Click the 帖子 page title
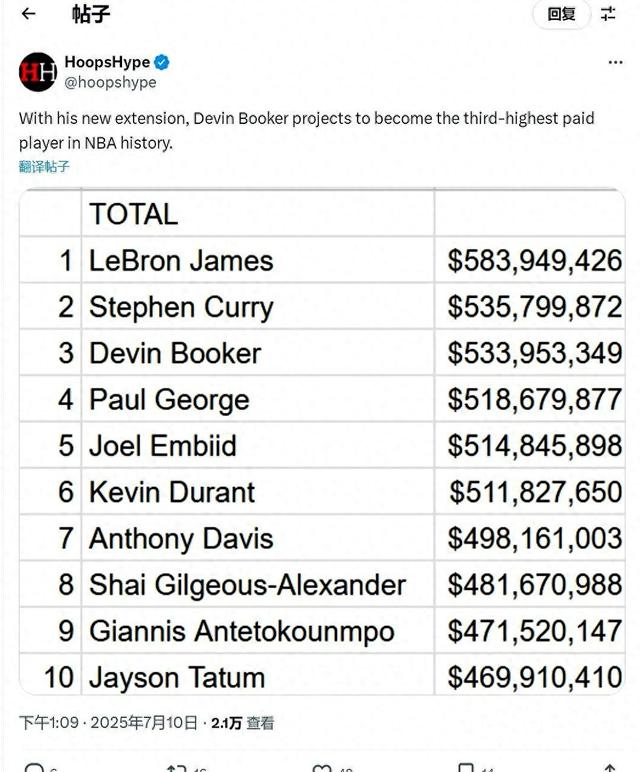 91,14
